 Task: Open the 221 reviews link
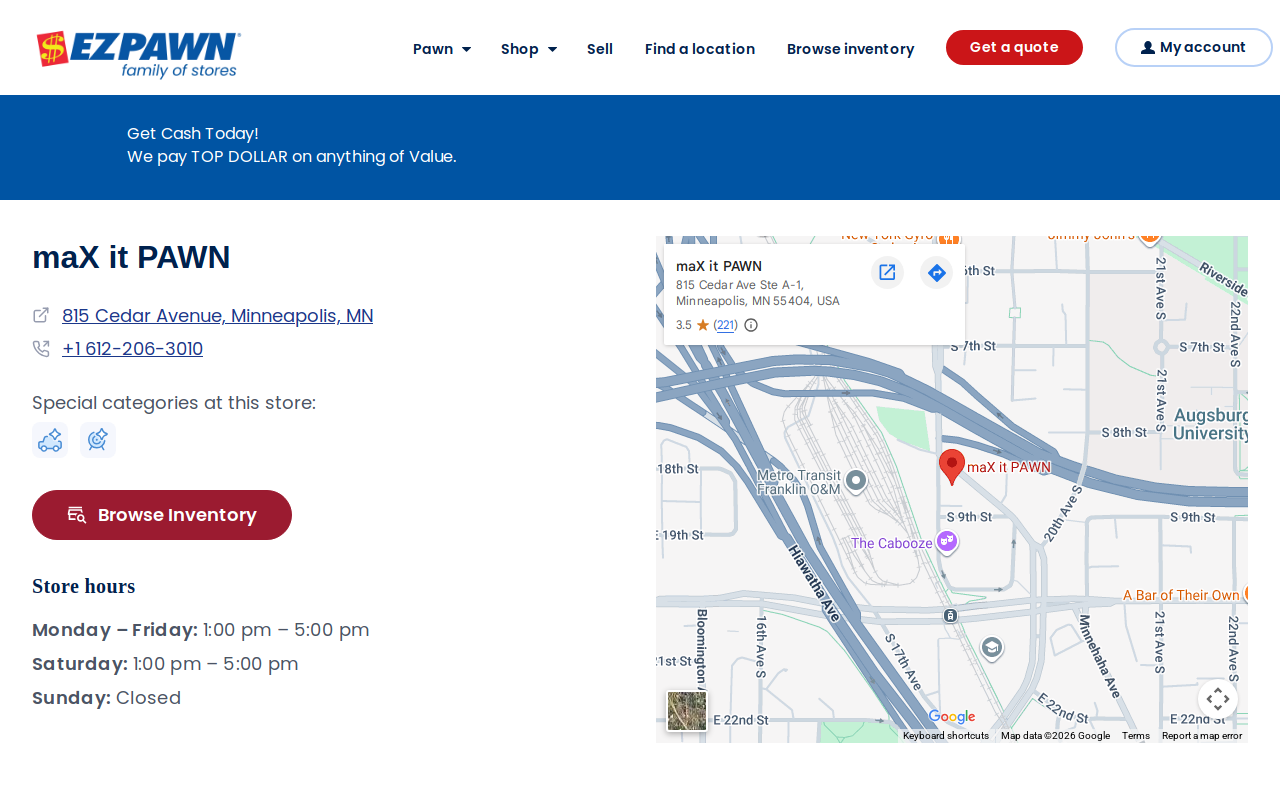[x=726, y=325]
